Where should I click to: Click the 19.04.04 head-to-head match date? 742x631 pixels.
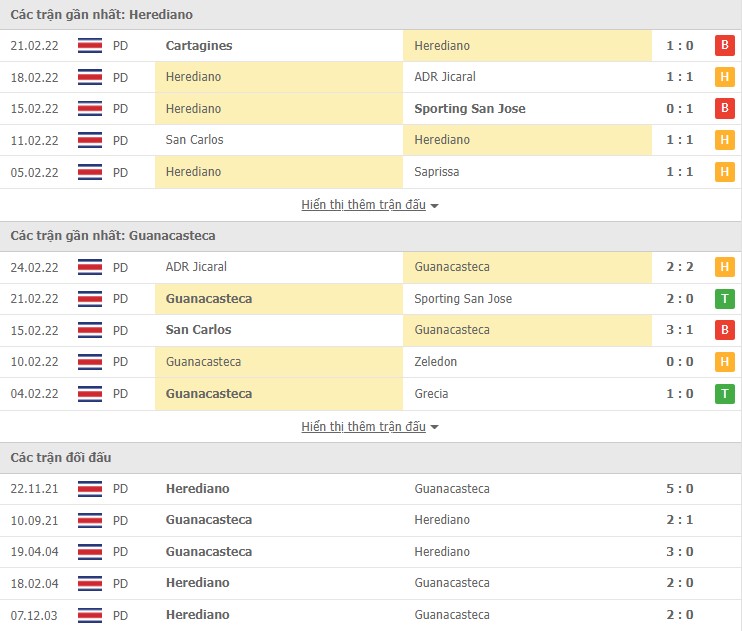point(32,552)
